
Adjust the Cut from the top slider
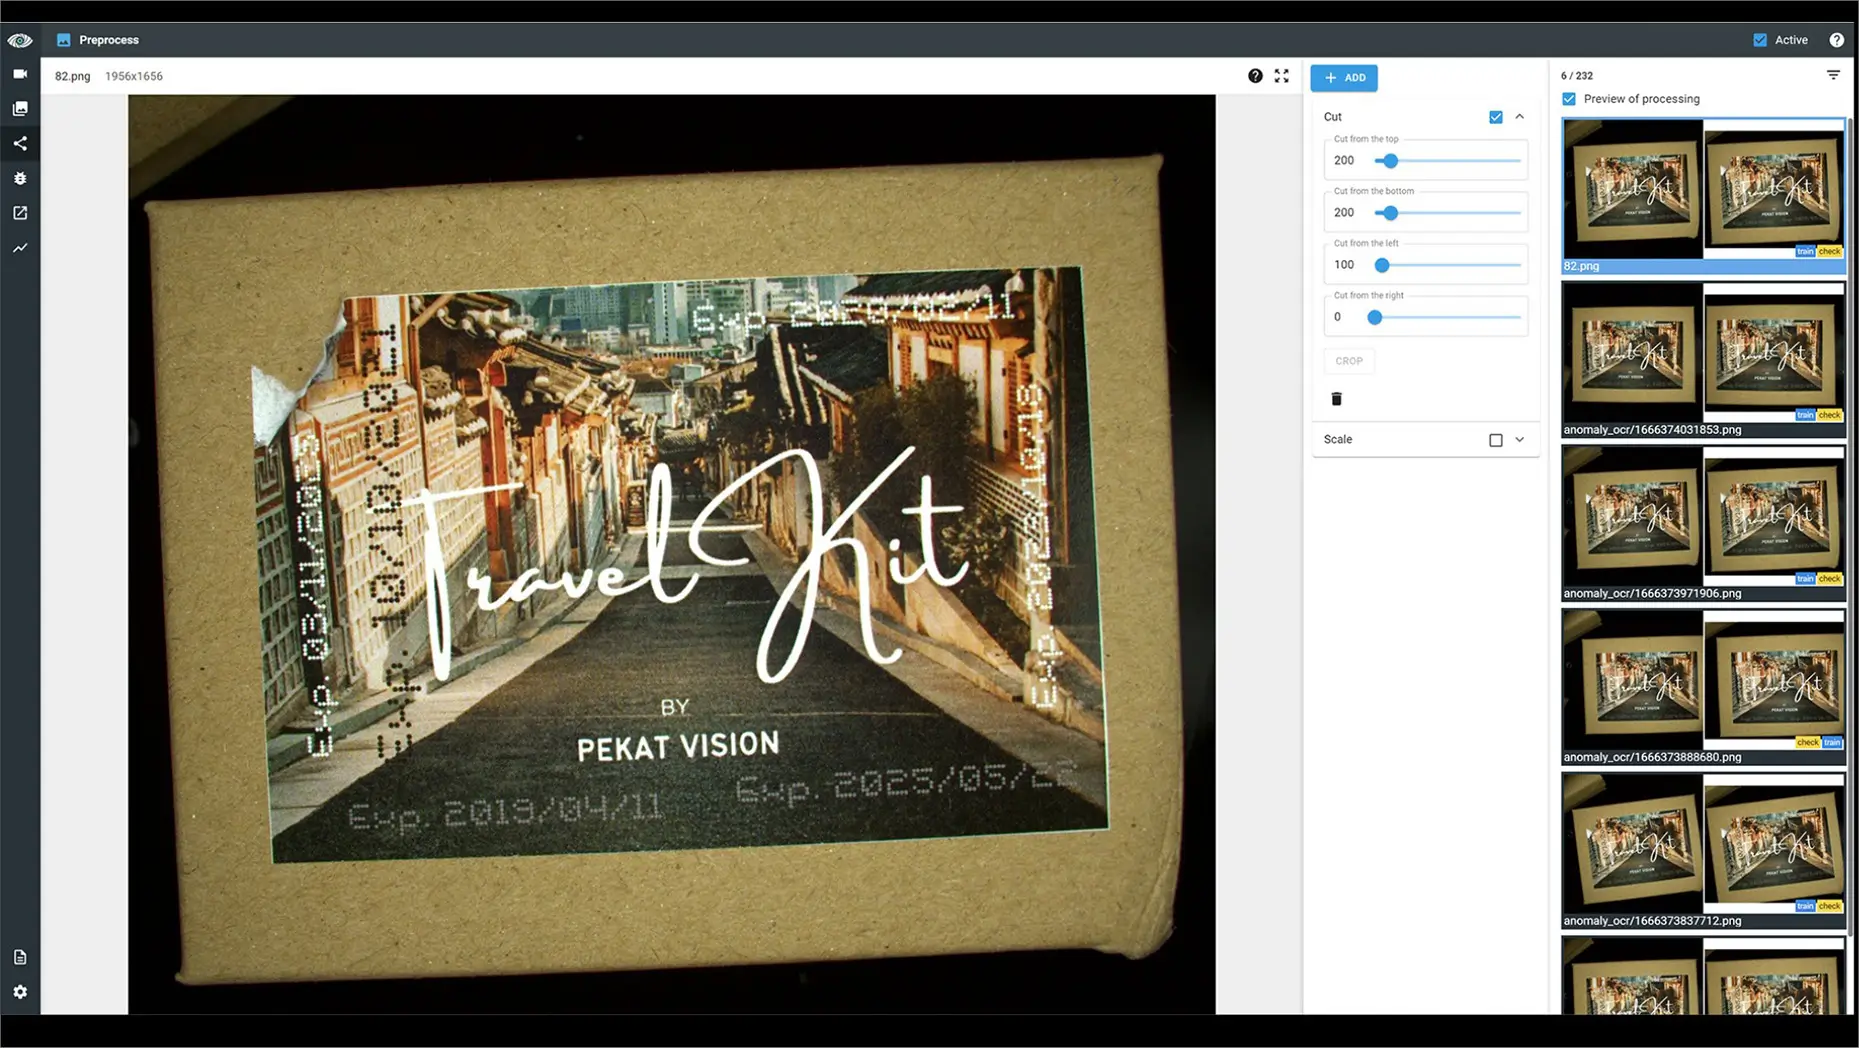coord(1389,161)
